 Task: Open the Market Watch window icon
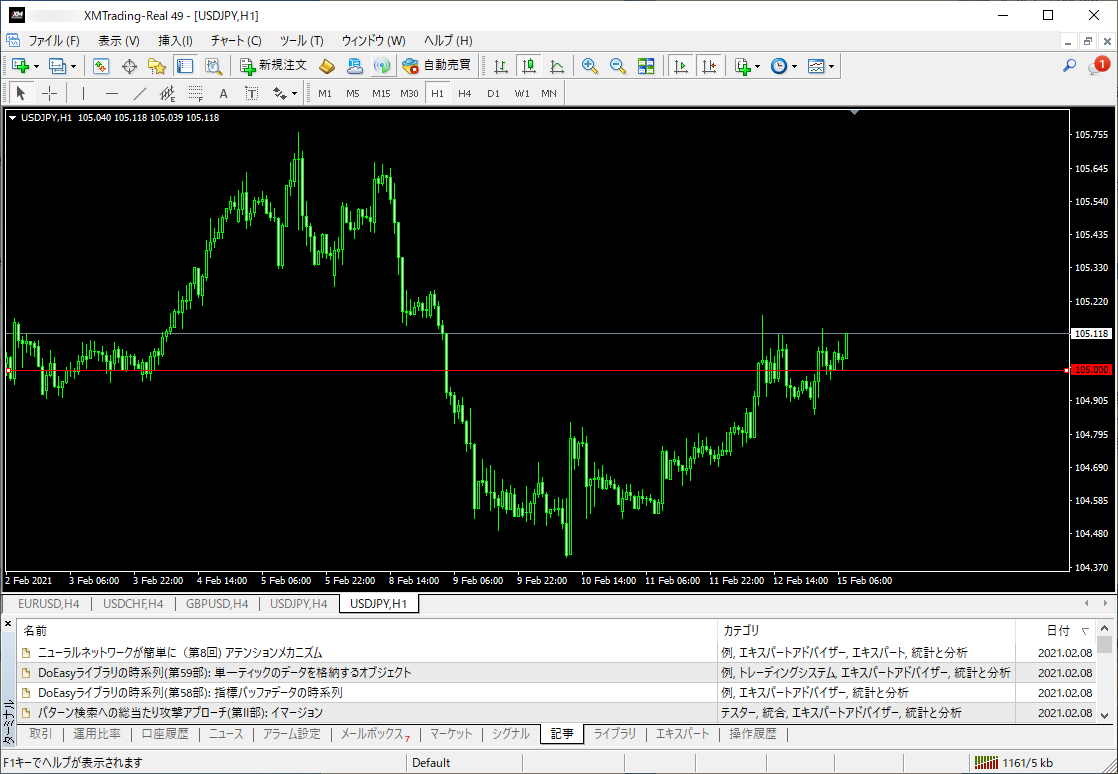pos(101,66)
